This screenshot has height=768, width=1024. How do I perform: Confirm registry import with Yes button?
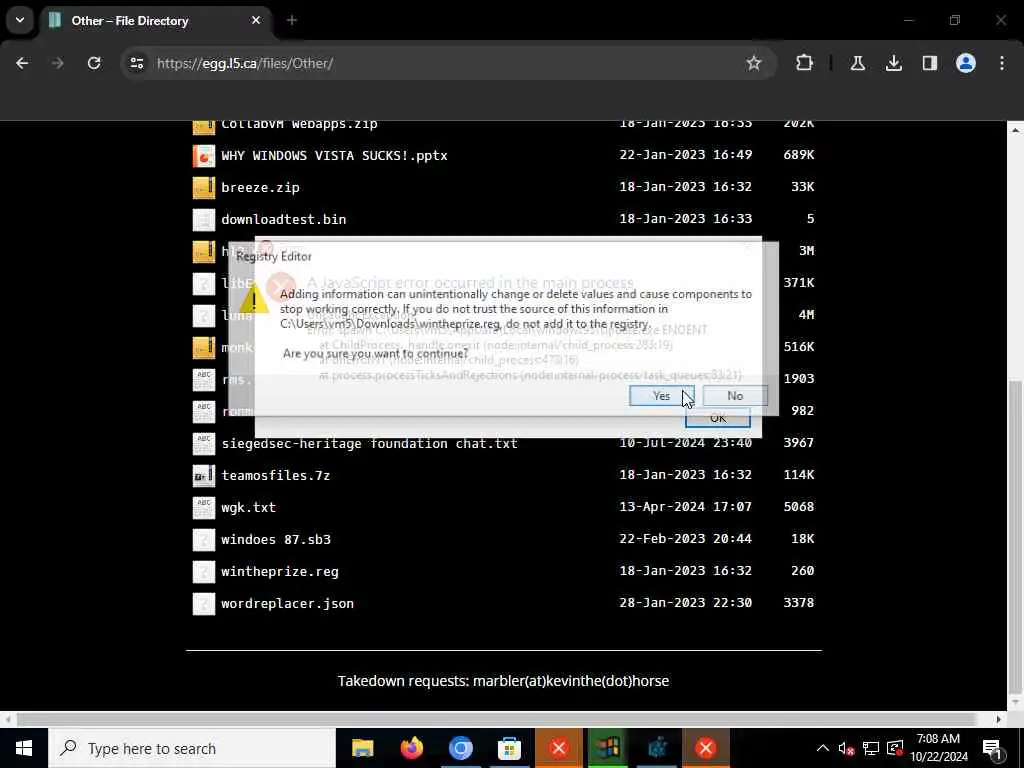tap(661, 396)
